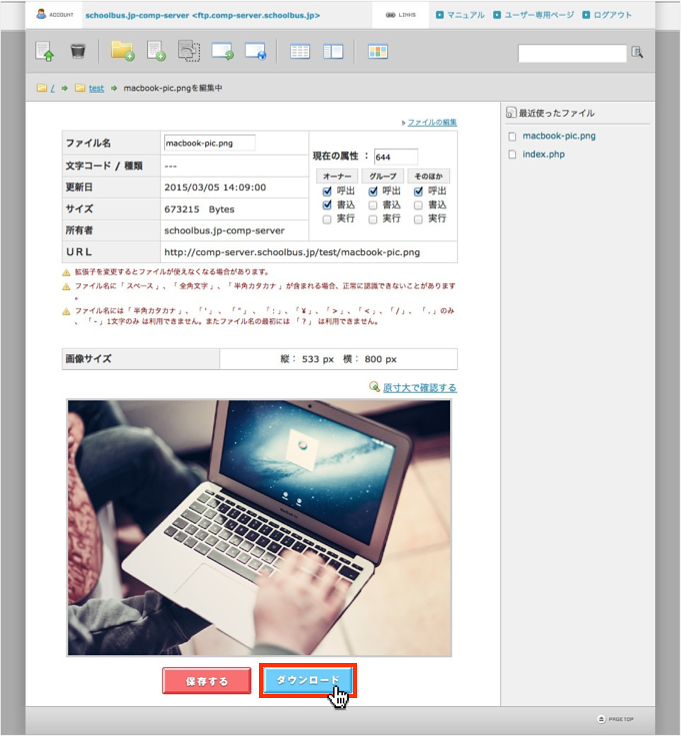This screenshot has width=681, height=736.
Task: Open the ファイルの編集 link
Action: [x=432, y=123]
